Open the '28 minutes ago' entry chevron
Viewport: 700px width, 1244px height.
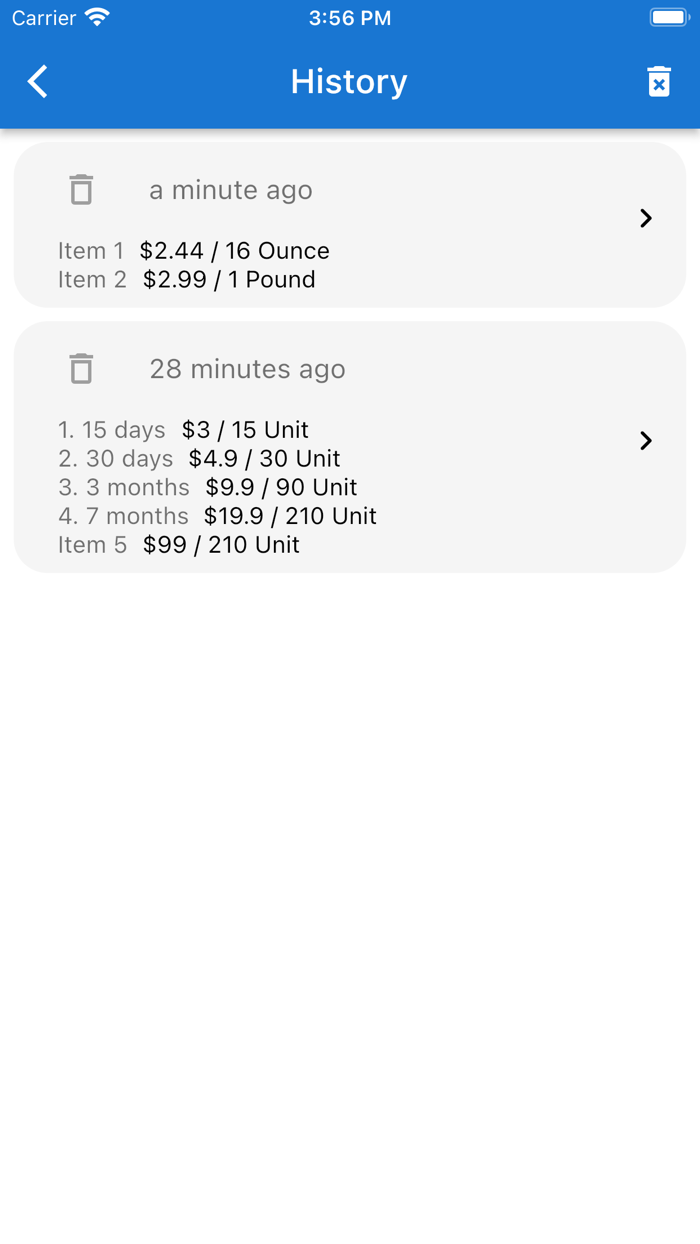click(x=646, y=440)
